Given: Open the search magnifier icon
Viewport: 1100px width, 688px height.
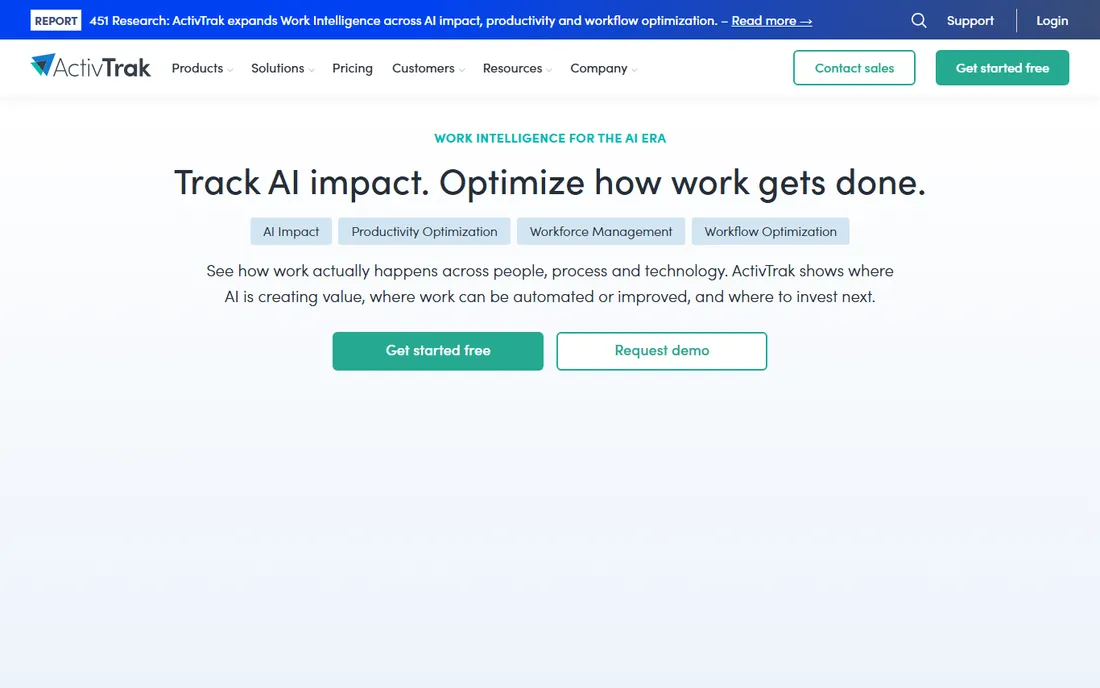Looking at the screenshot, I should [918, 20].
